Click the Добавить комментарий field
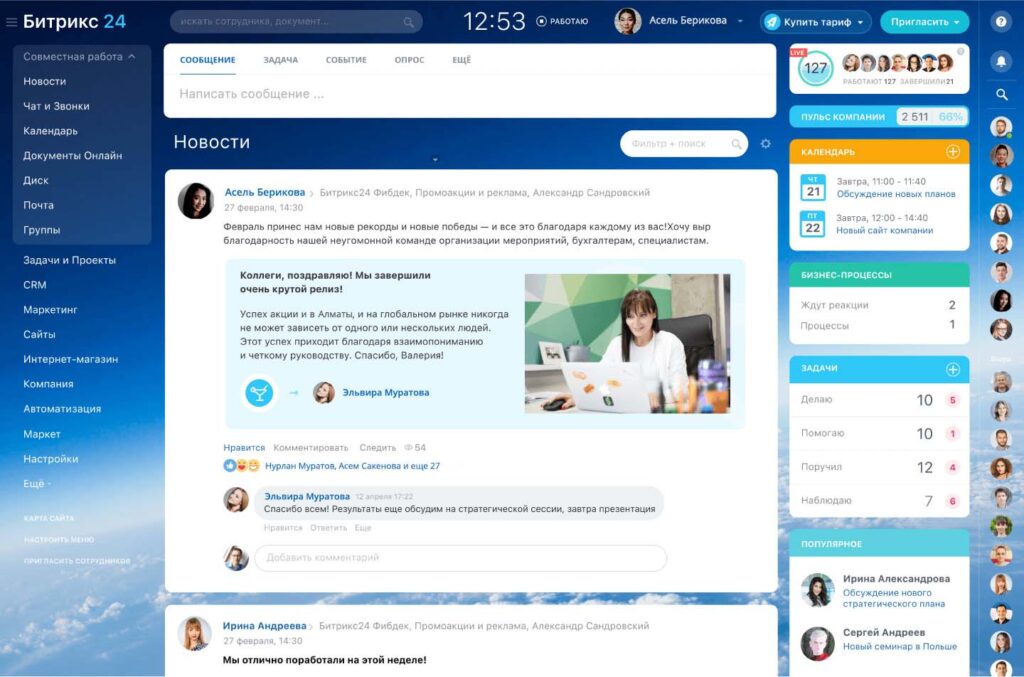The width and height of the screenshot is (1024, 677). point(460,558)
